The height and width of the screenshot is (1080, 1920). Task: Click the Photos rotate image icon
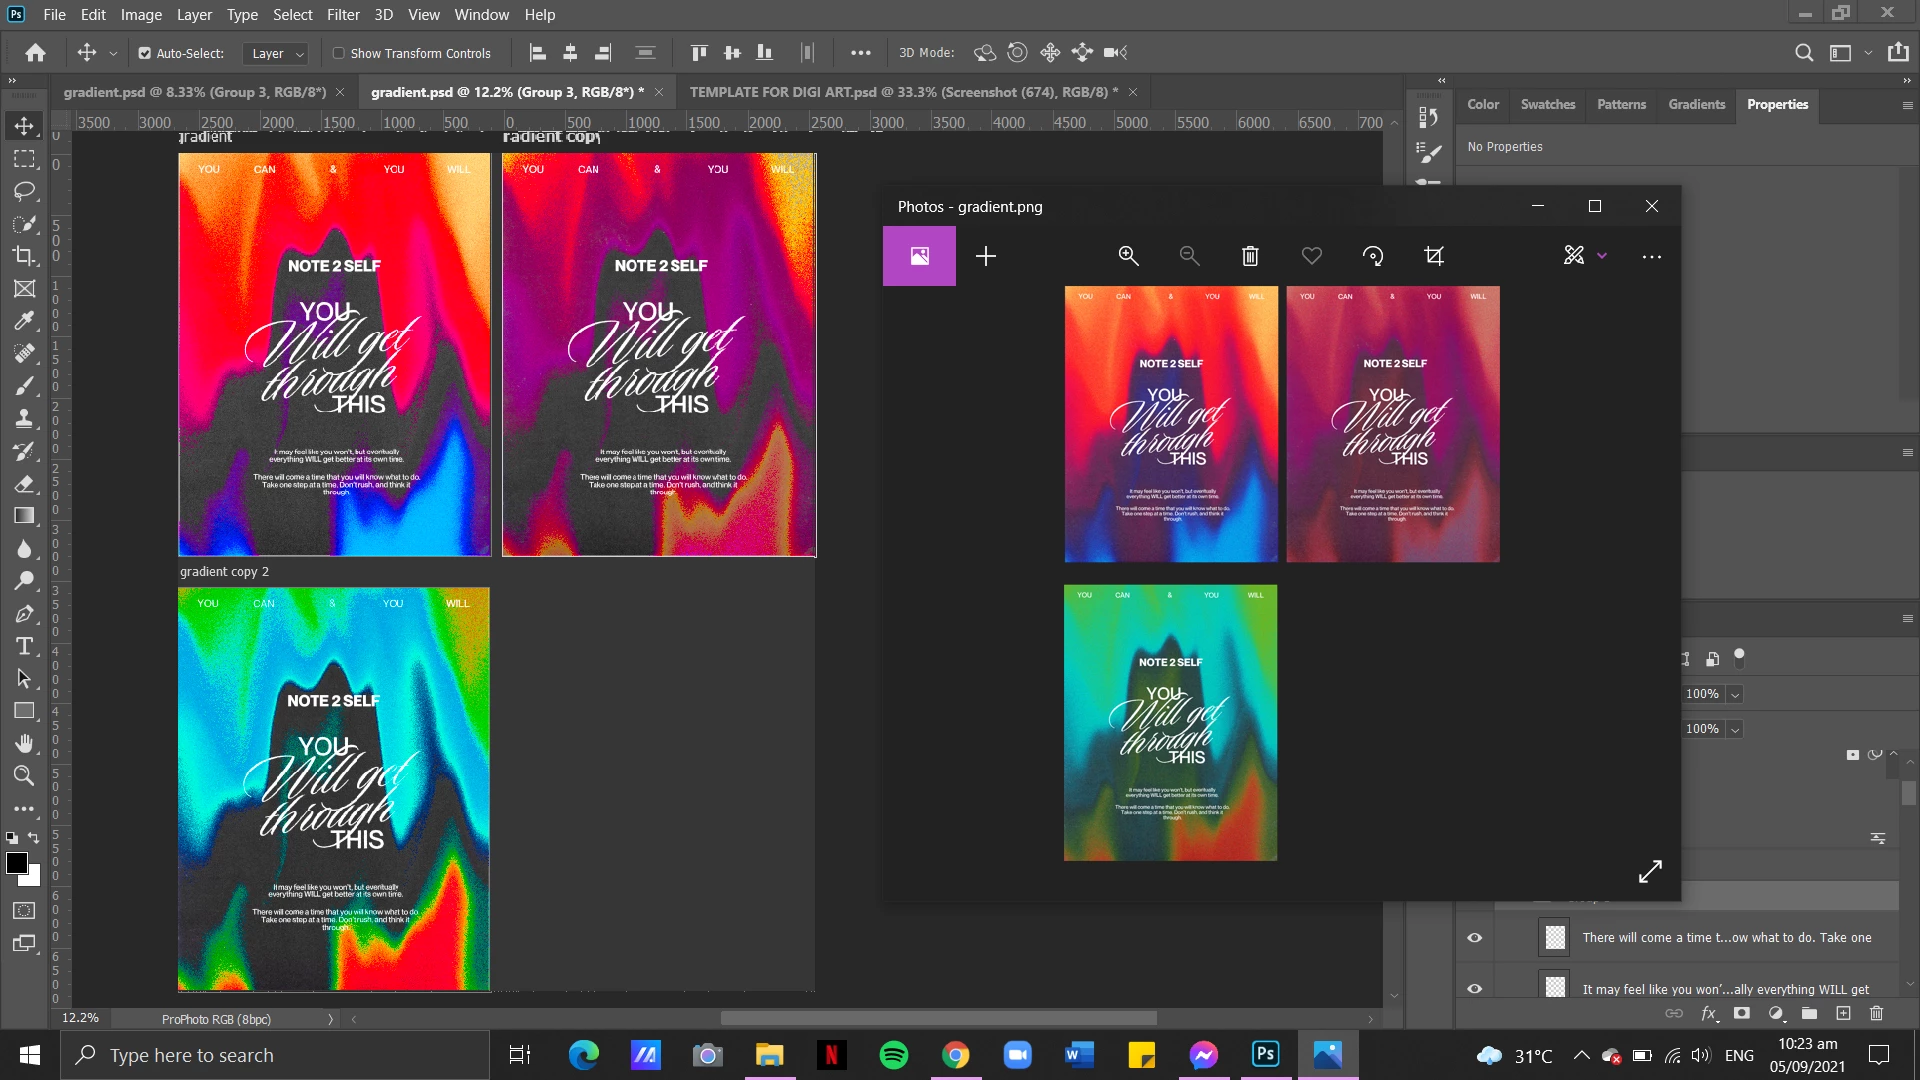pyautogui.click(x=1373, y=256)
